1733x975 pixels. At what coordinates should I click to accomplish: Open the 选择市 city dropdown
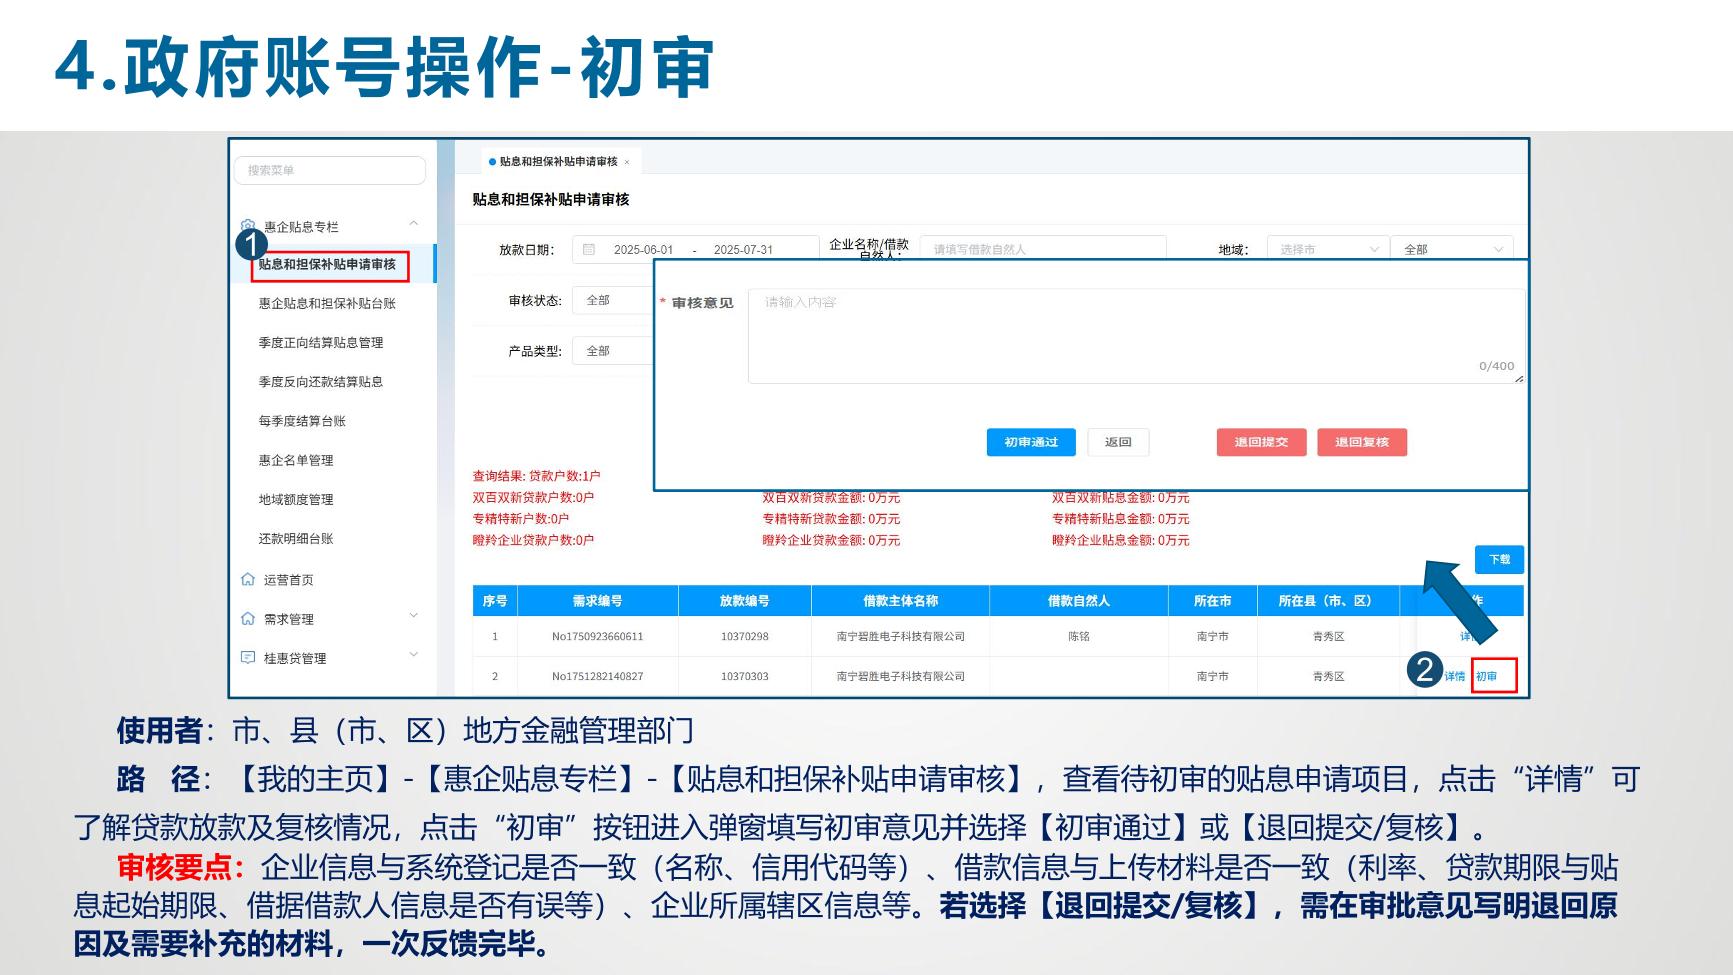tap(1326, 249)
